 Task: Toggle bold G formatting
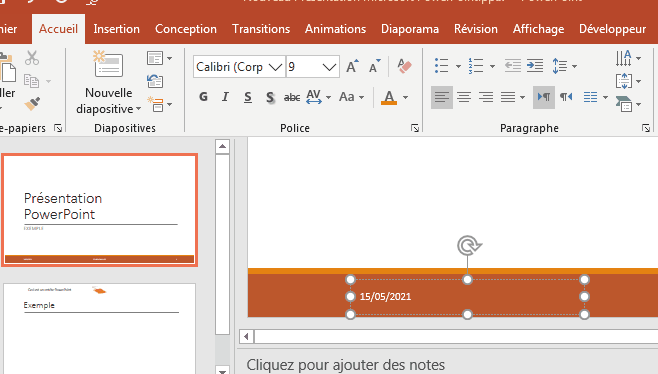203,97
